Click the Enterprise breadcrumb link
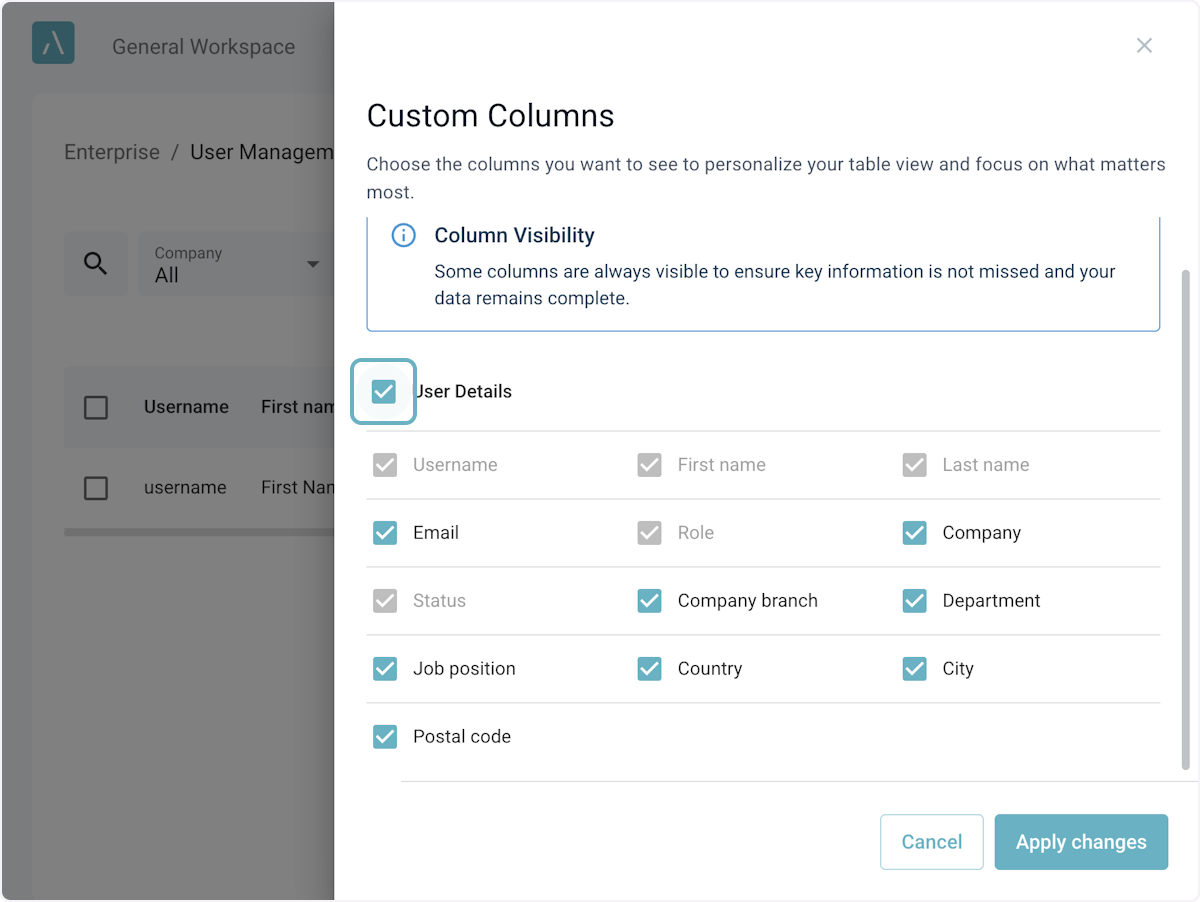The width and height of the screenshot is (1200, 902). 112,152
